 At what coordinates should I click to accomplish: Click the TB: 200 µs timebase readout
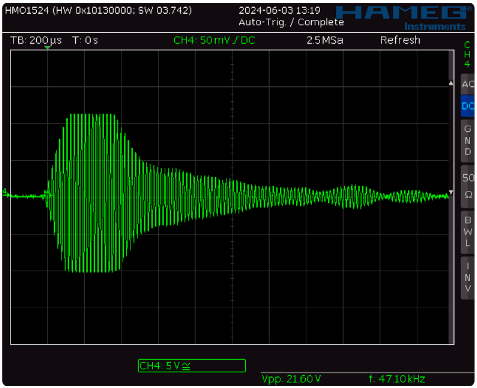click(x=36, y=41)
